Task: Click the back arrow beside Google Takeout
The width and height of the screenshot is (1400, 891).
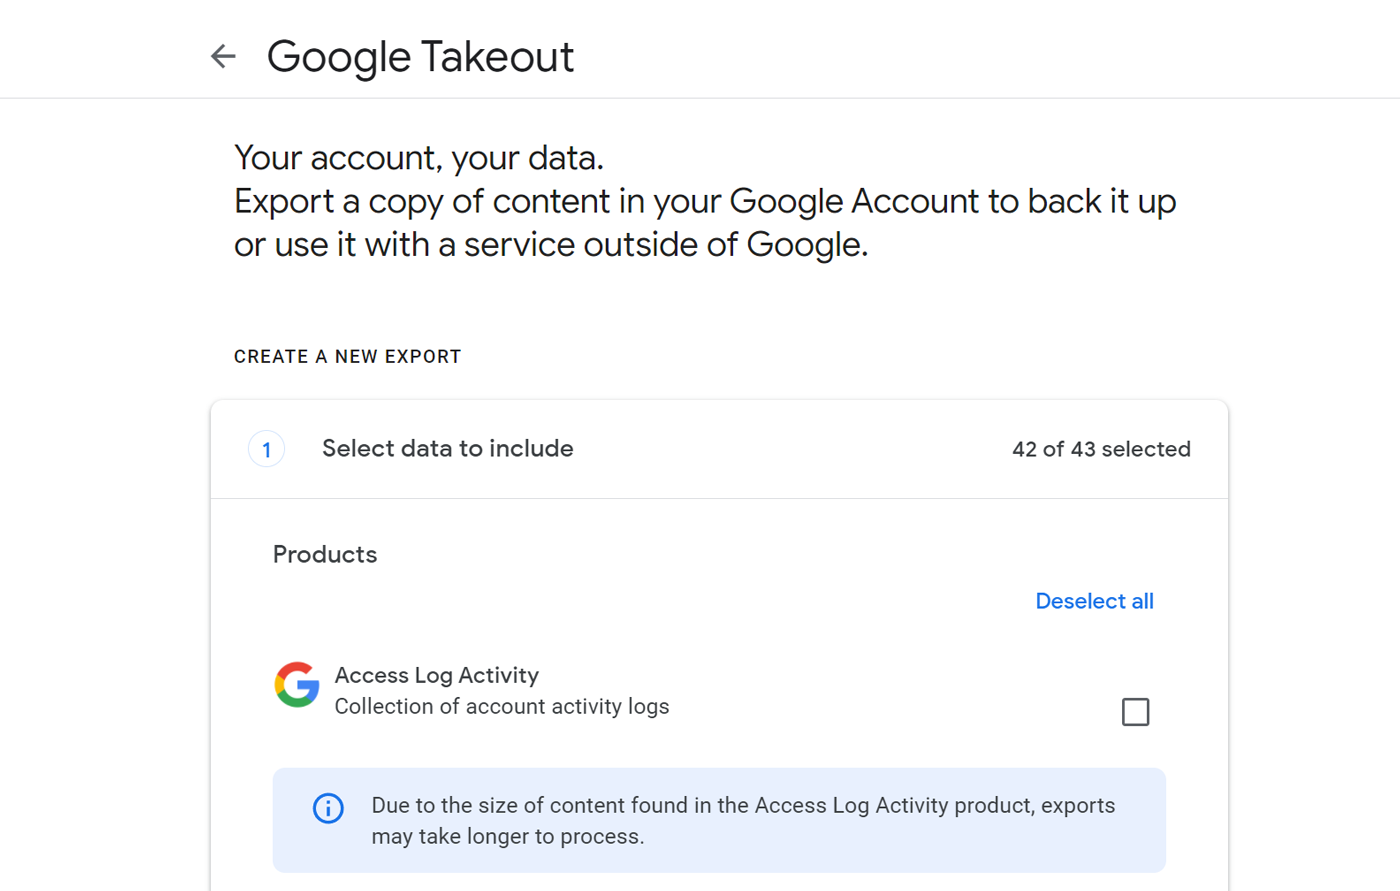Action: (x=223, y=56)
